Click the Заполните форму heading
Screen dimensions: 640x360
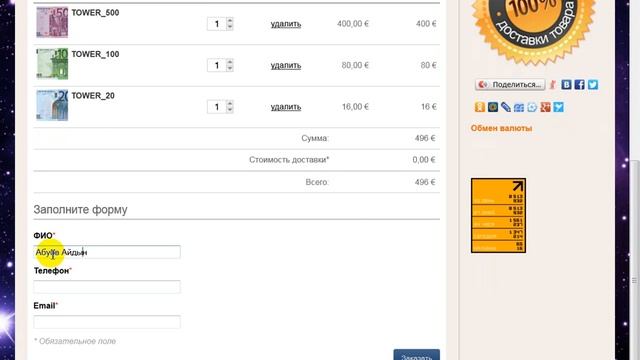80,209
